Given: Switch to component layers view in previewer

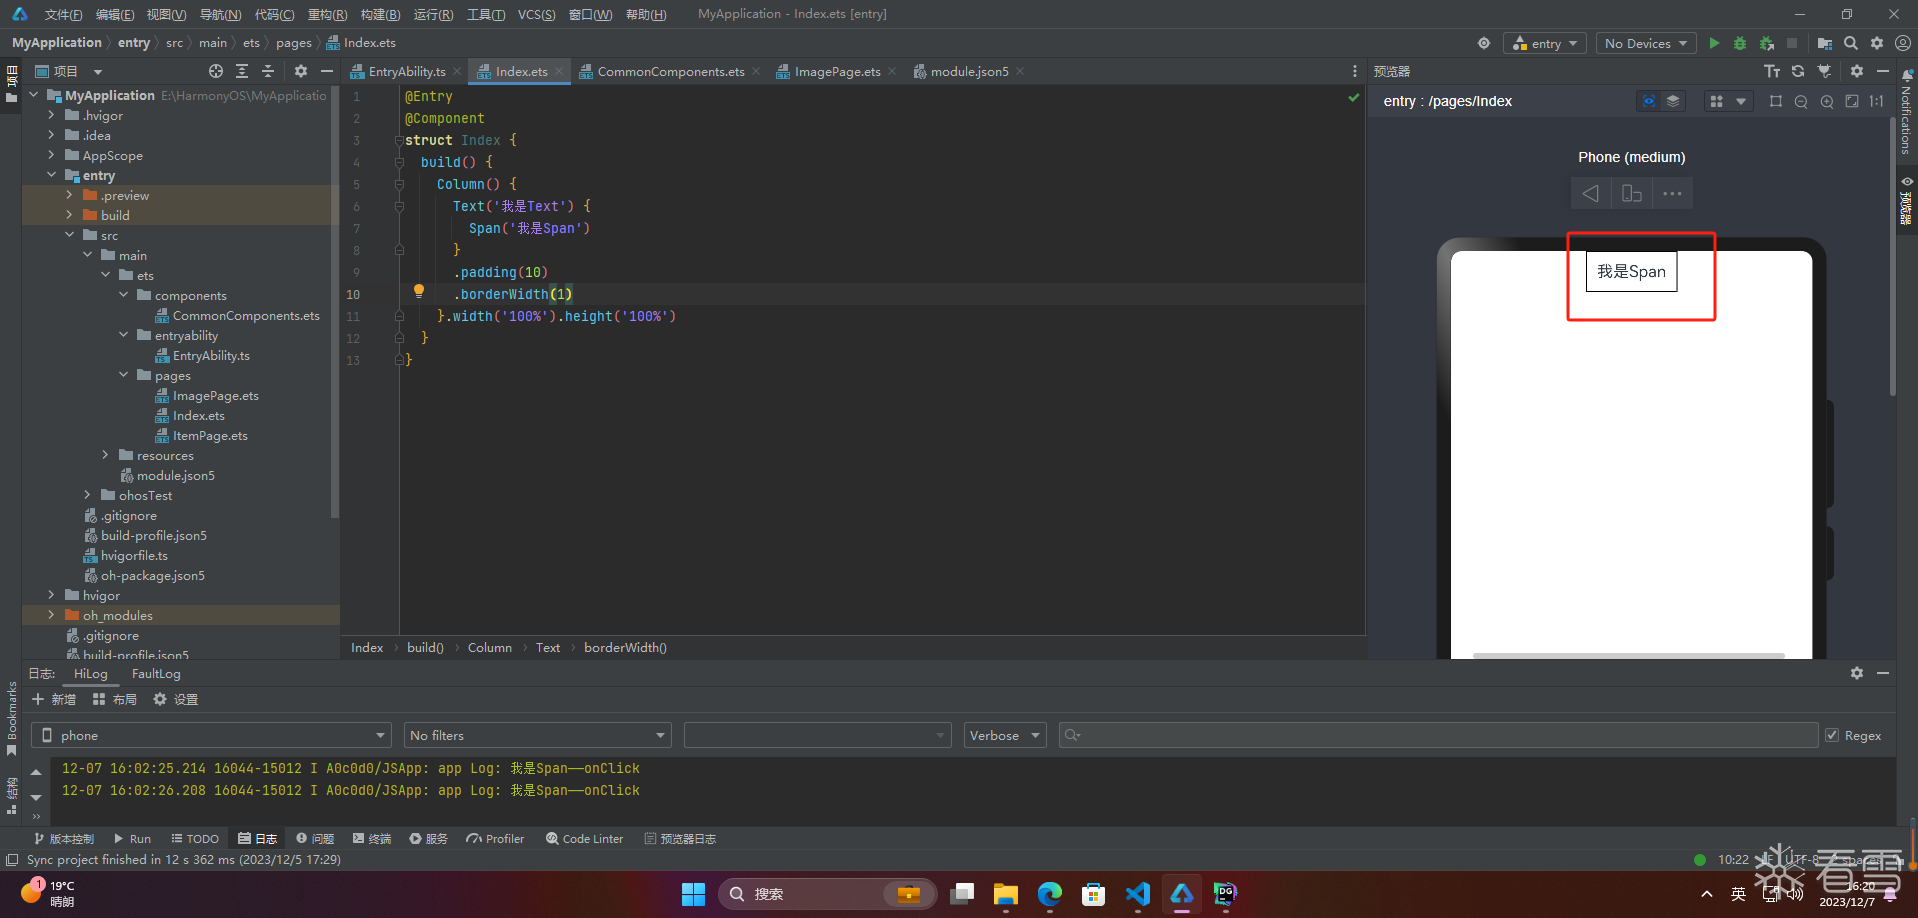Looking at the screenshot, I should click(x=1673, y=101).
